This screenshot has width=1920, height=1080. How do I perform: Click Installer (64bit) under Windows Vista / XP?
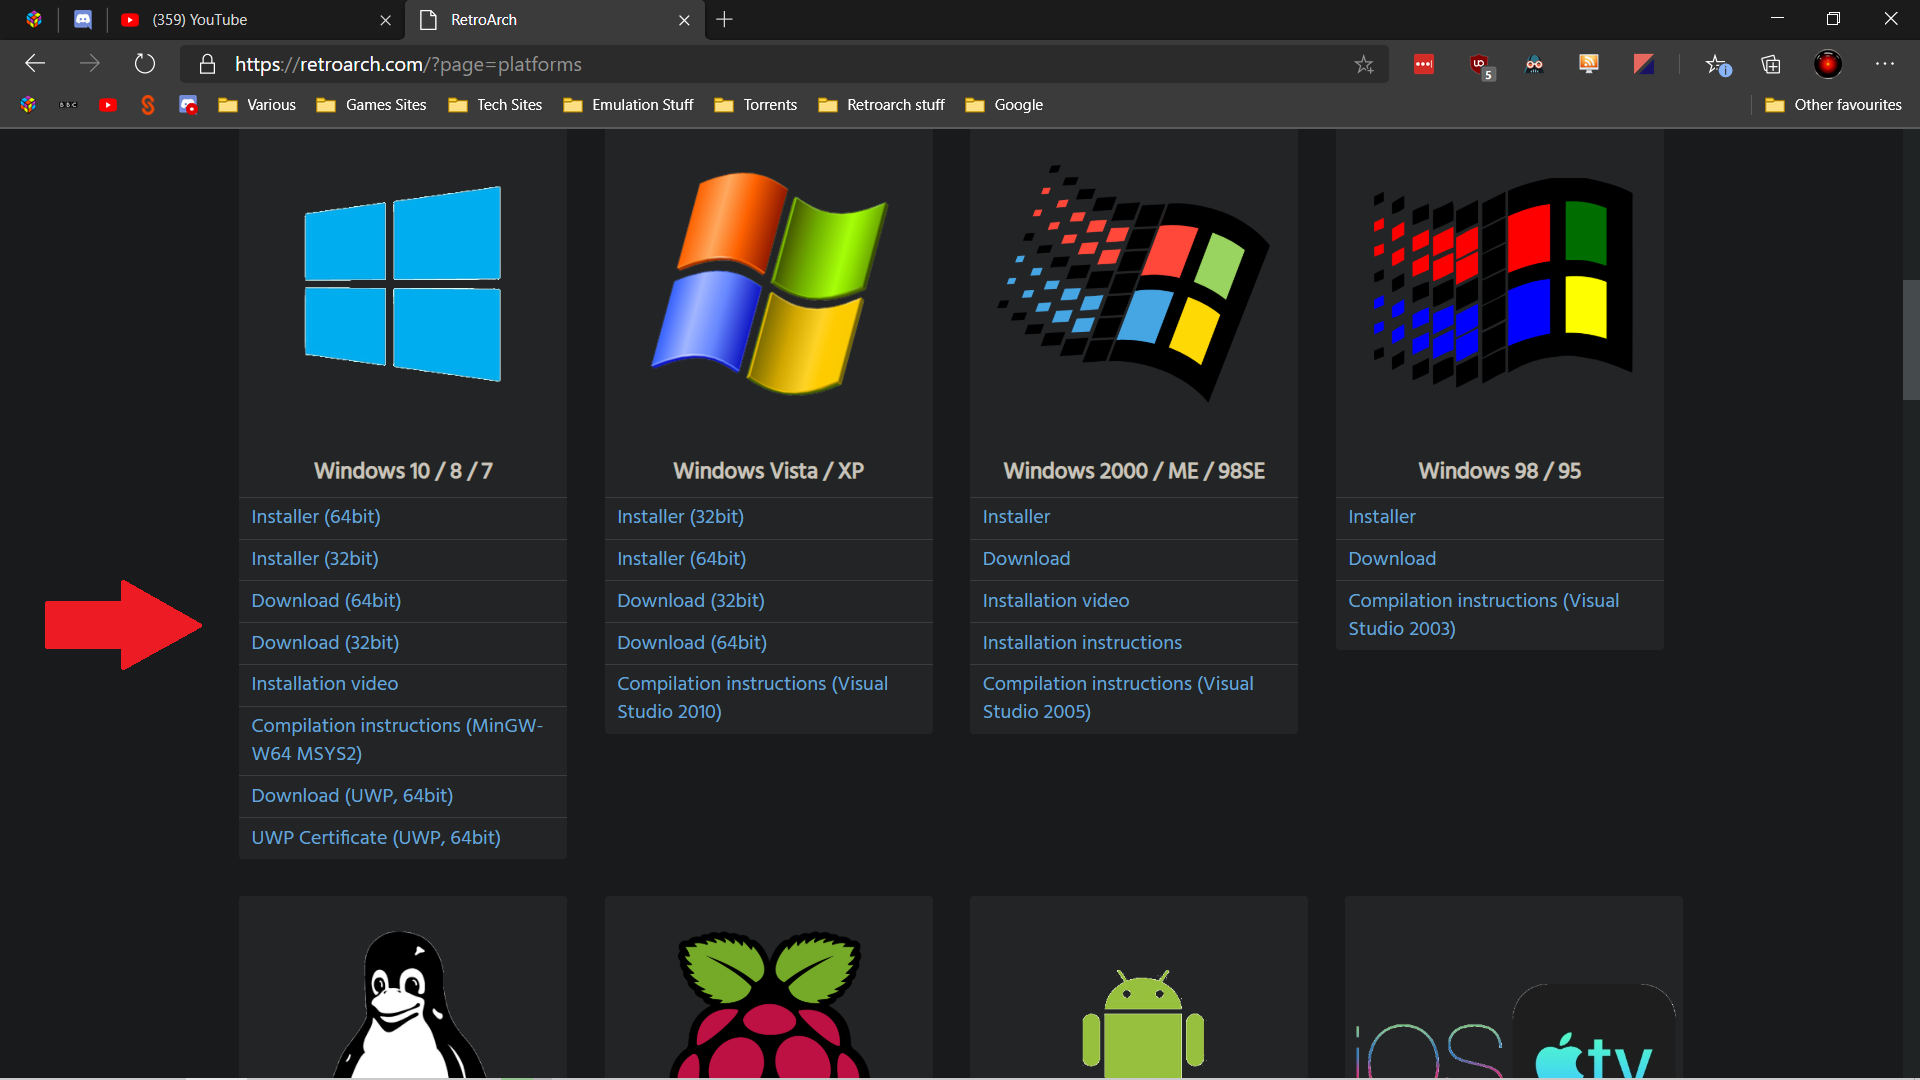point(681,559)
